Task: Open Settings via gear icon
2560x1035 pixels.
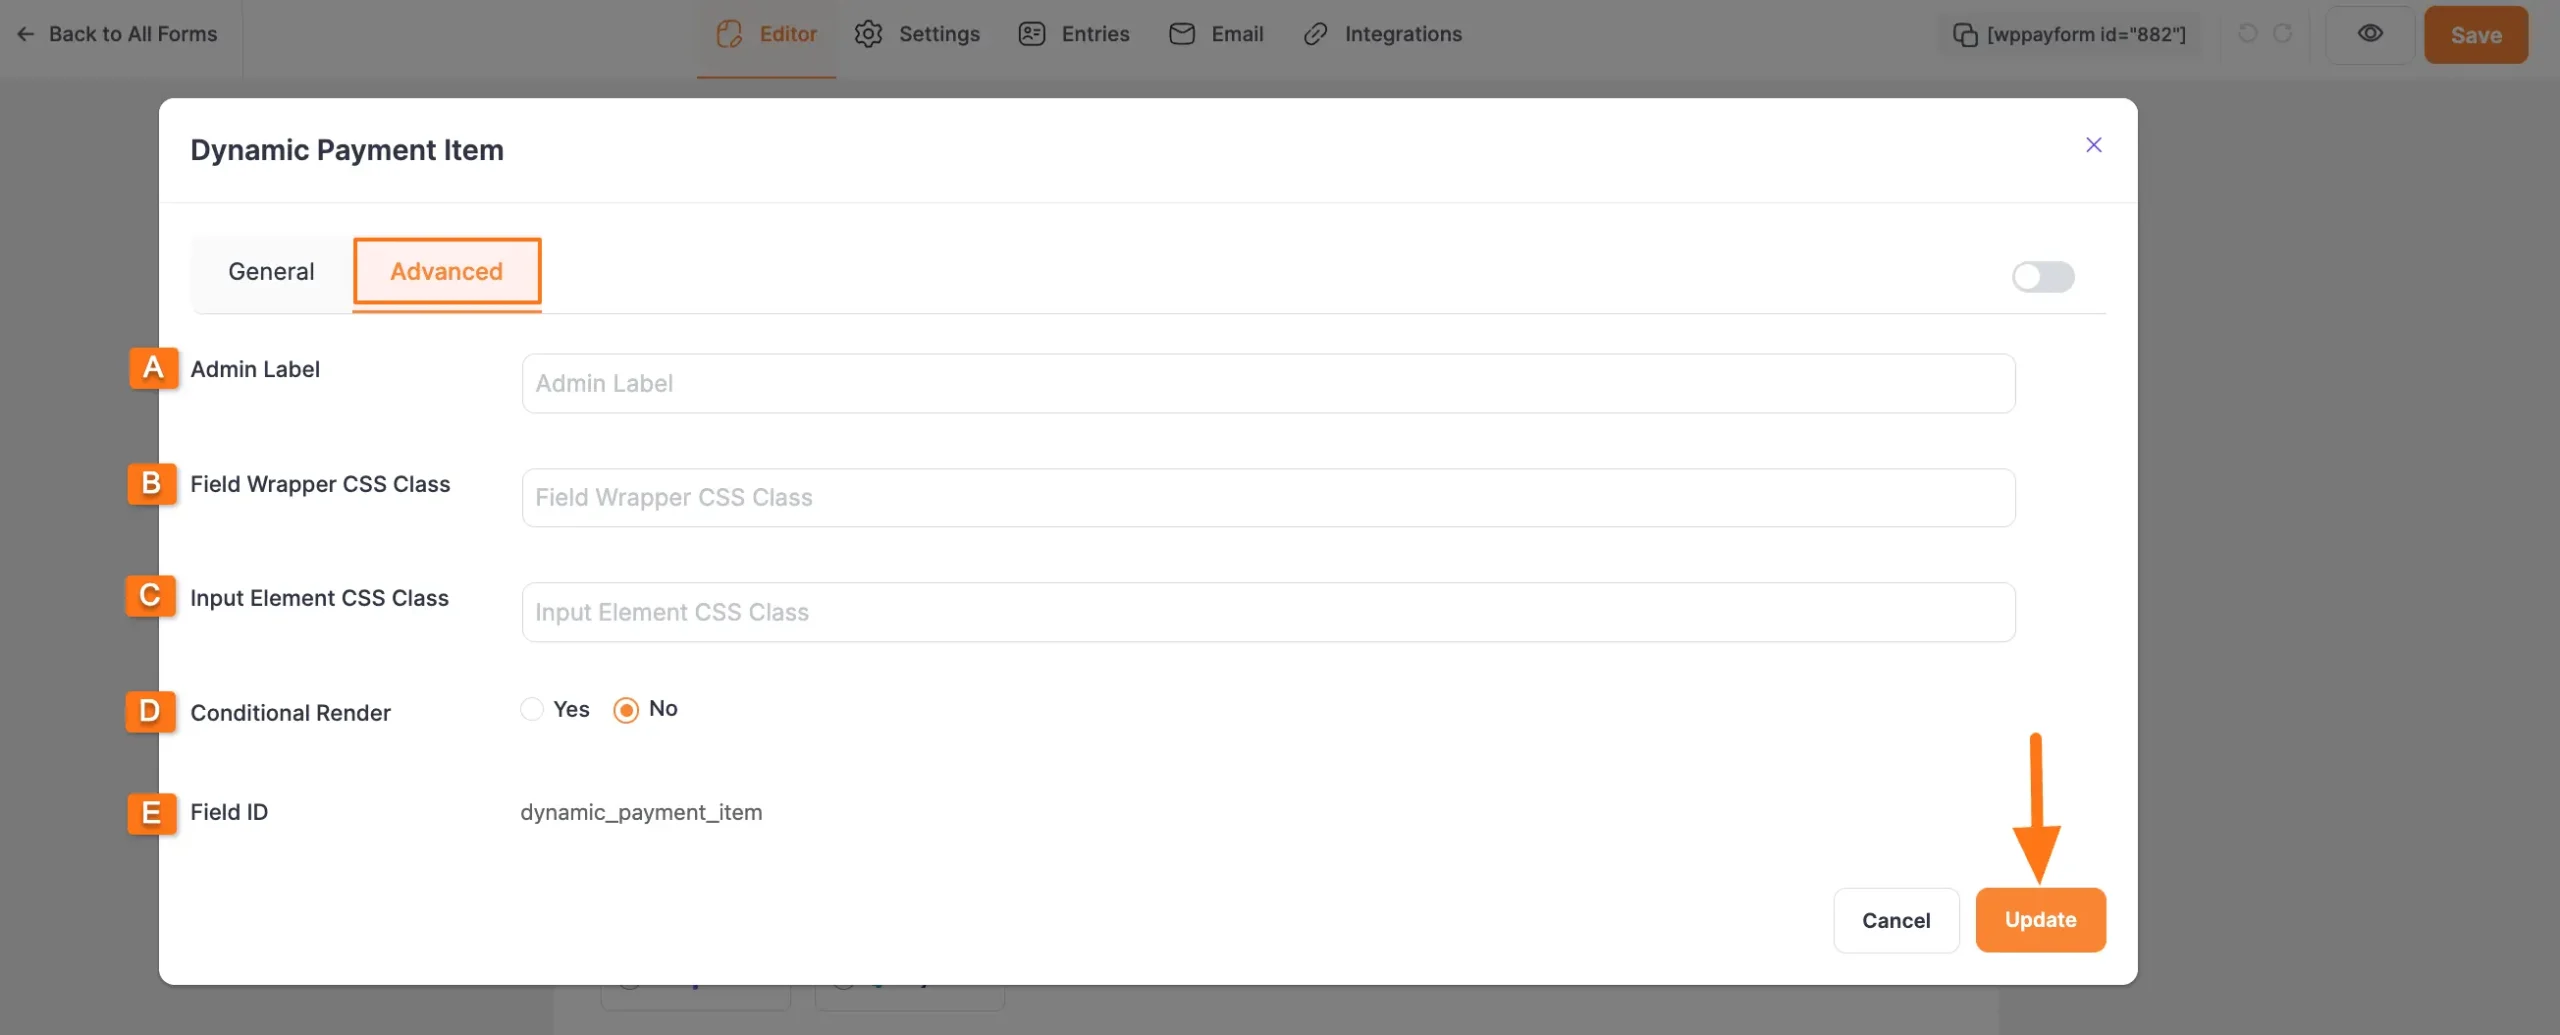Action: 868,34
